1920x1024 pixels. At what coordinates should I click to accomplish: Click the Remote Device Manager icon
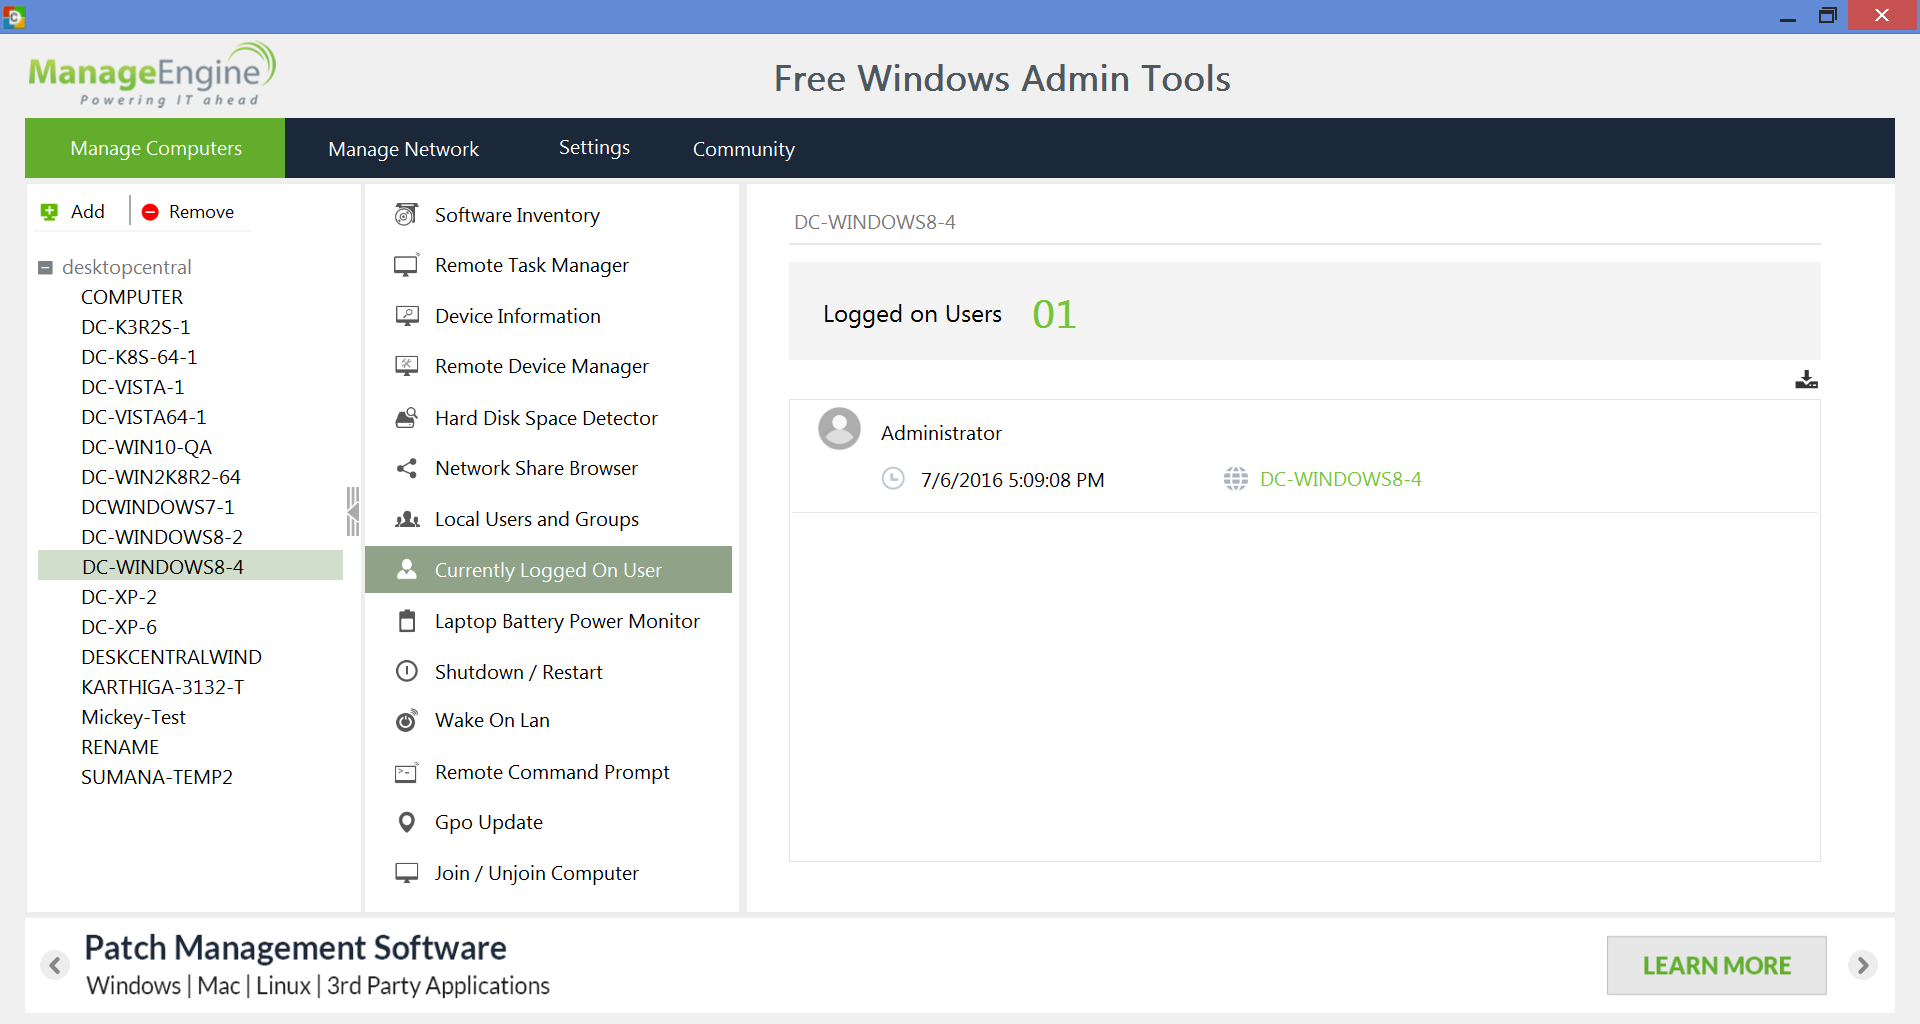click(406, 366)
